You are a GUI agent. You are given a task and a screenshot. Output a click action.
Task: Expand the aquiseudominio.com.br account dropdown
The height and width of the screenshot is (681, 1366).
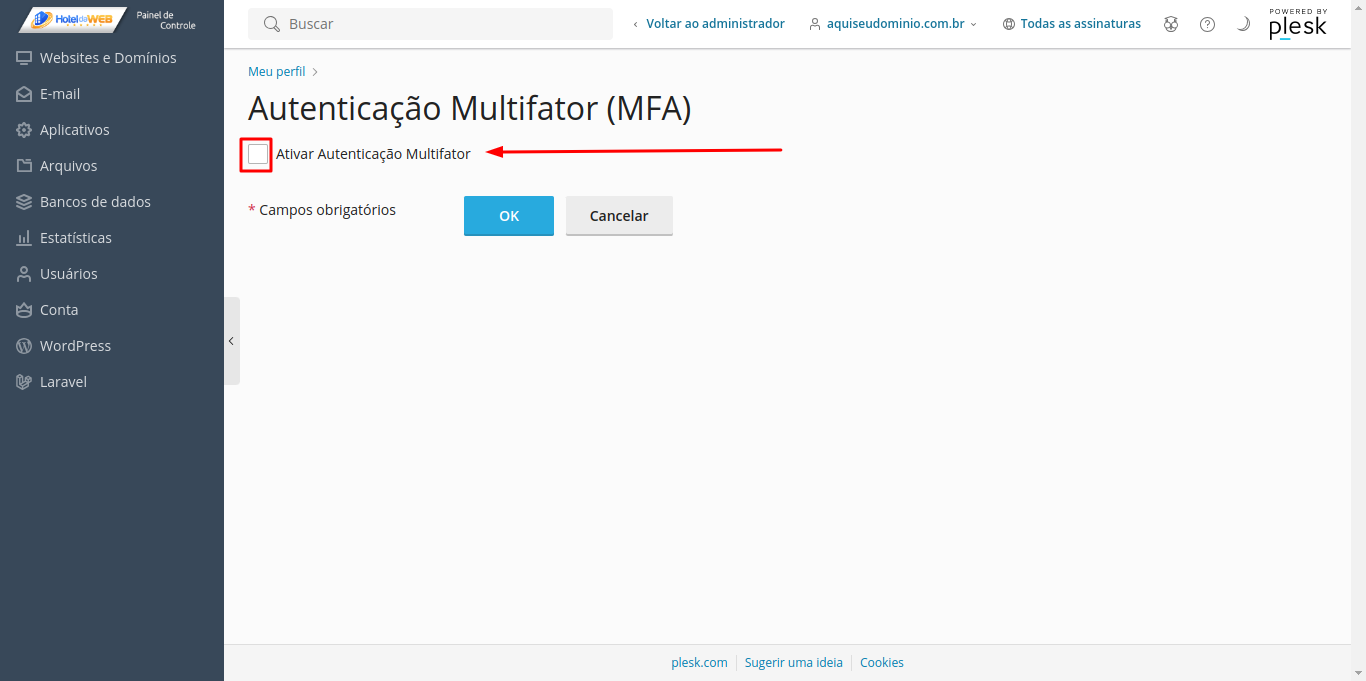pos(894,24)
